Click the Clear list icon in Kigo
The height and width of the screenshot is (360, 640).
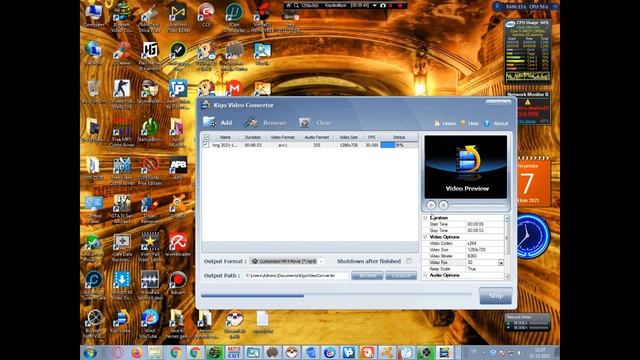click(304, 122)
